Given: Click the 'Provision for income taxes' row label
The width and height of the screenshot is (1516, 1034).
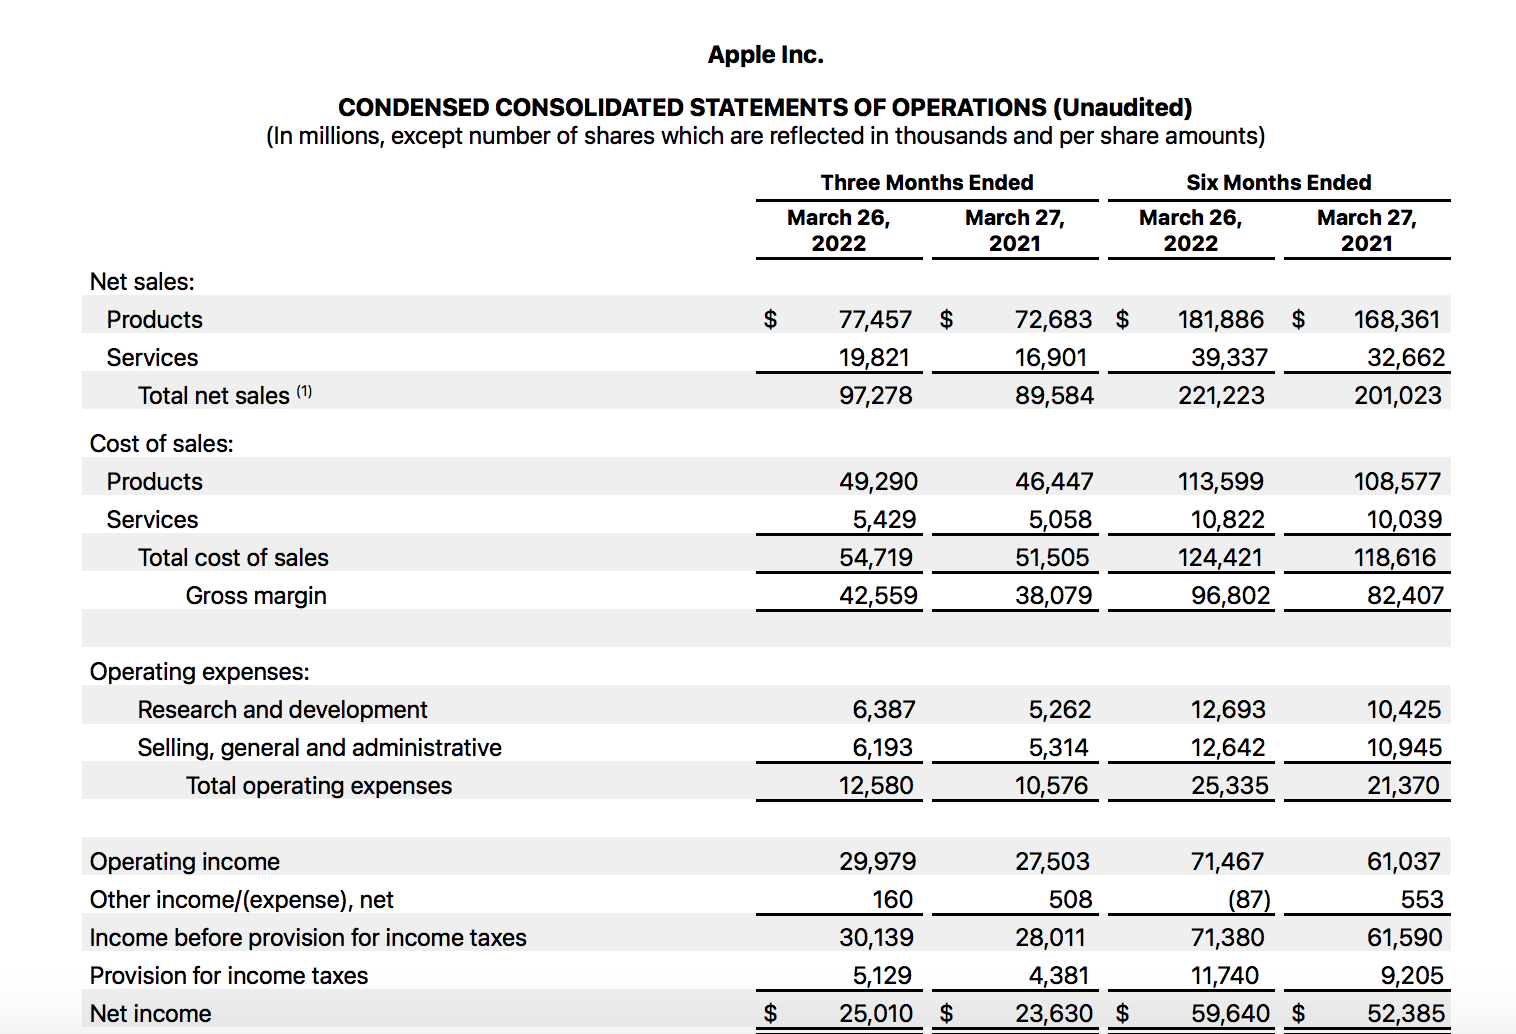Looking at the screenshot, I should [x=229, y=976].
